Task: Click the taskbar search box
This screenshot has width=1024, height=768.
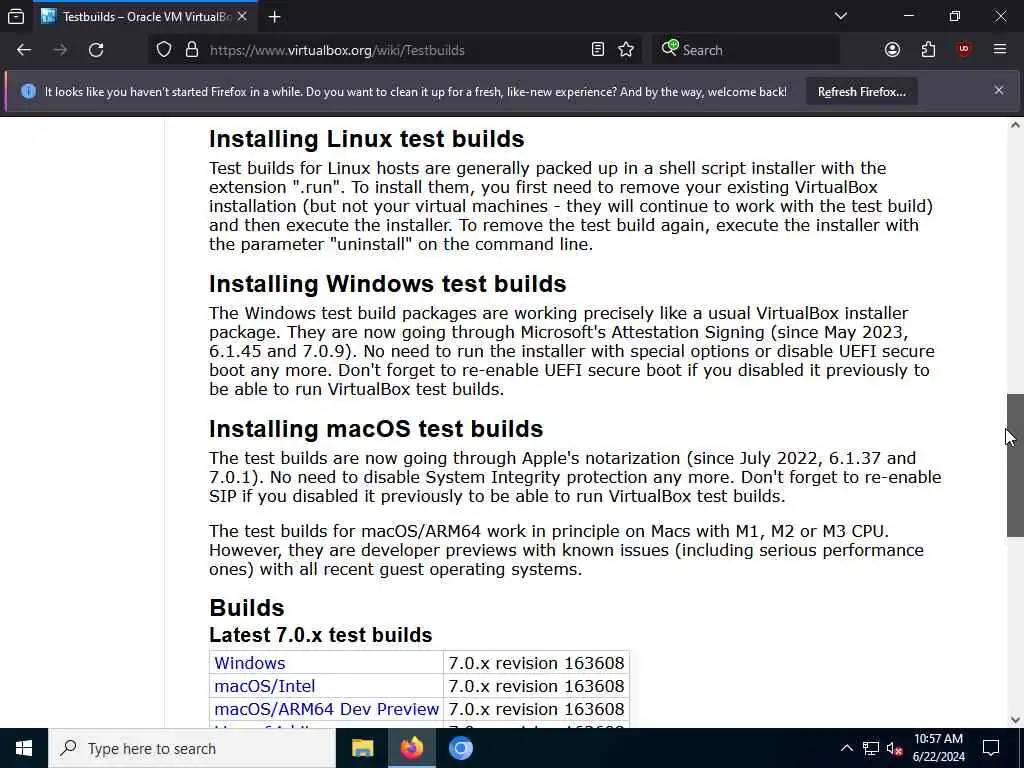Action: tap(192, 748)
